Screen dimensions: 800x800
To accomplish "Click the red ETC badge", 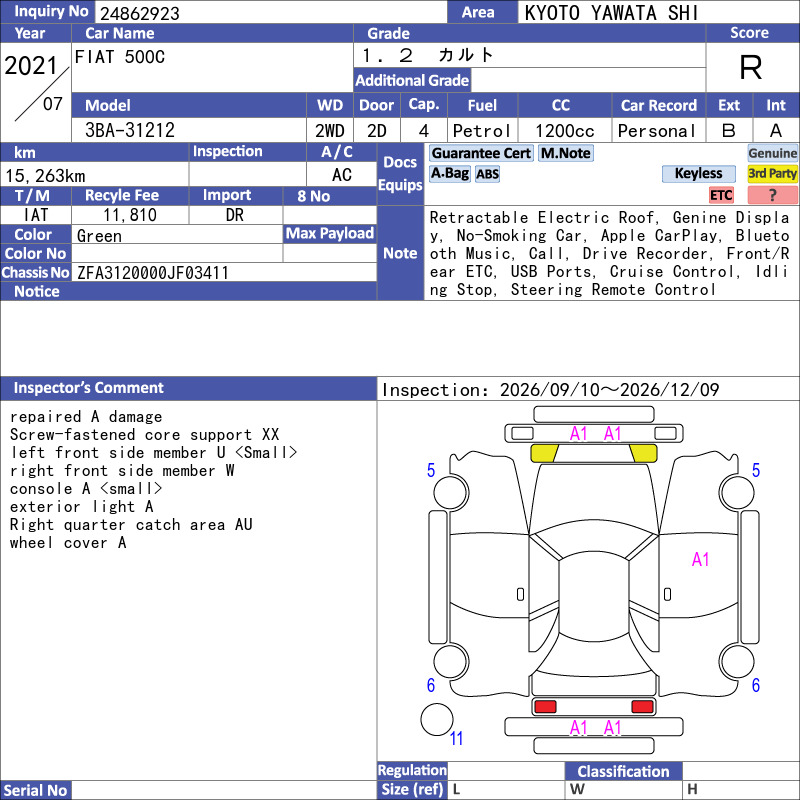I will (x=721, y=195).
